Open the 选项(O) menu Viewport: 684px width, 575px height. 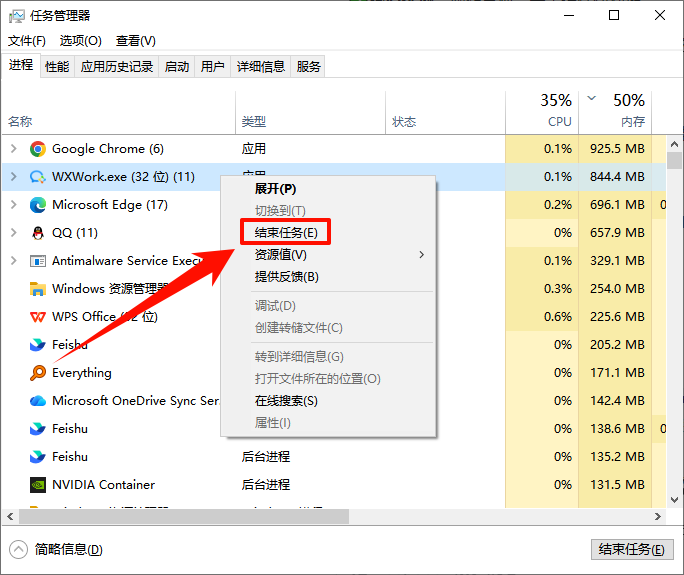(81, 41)
